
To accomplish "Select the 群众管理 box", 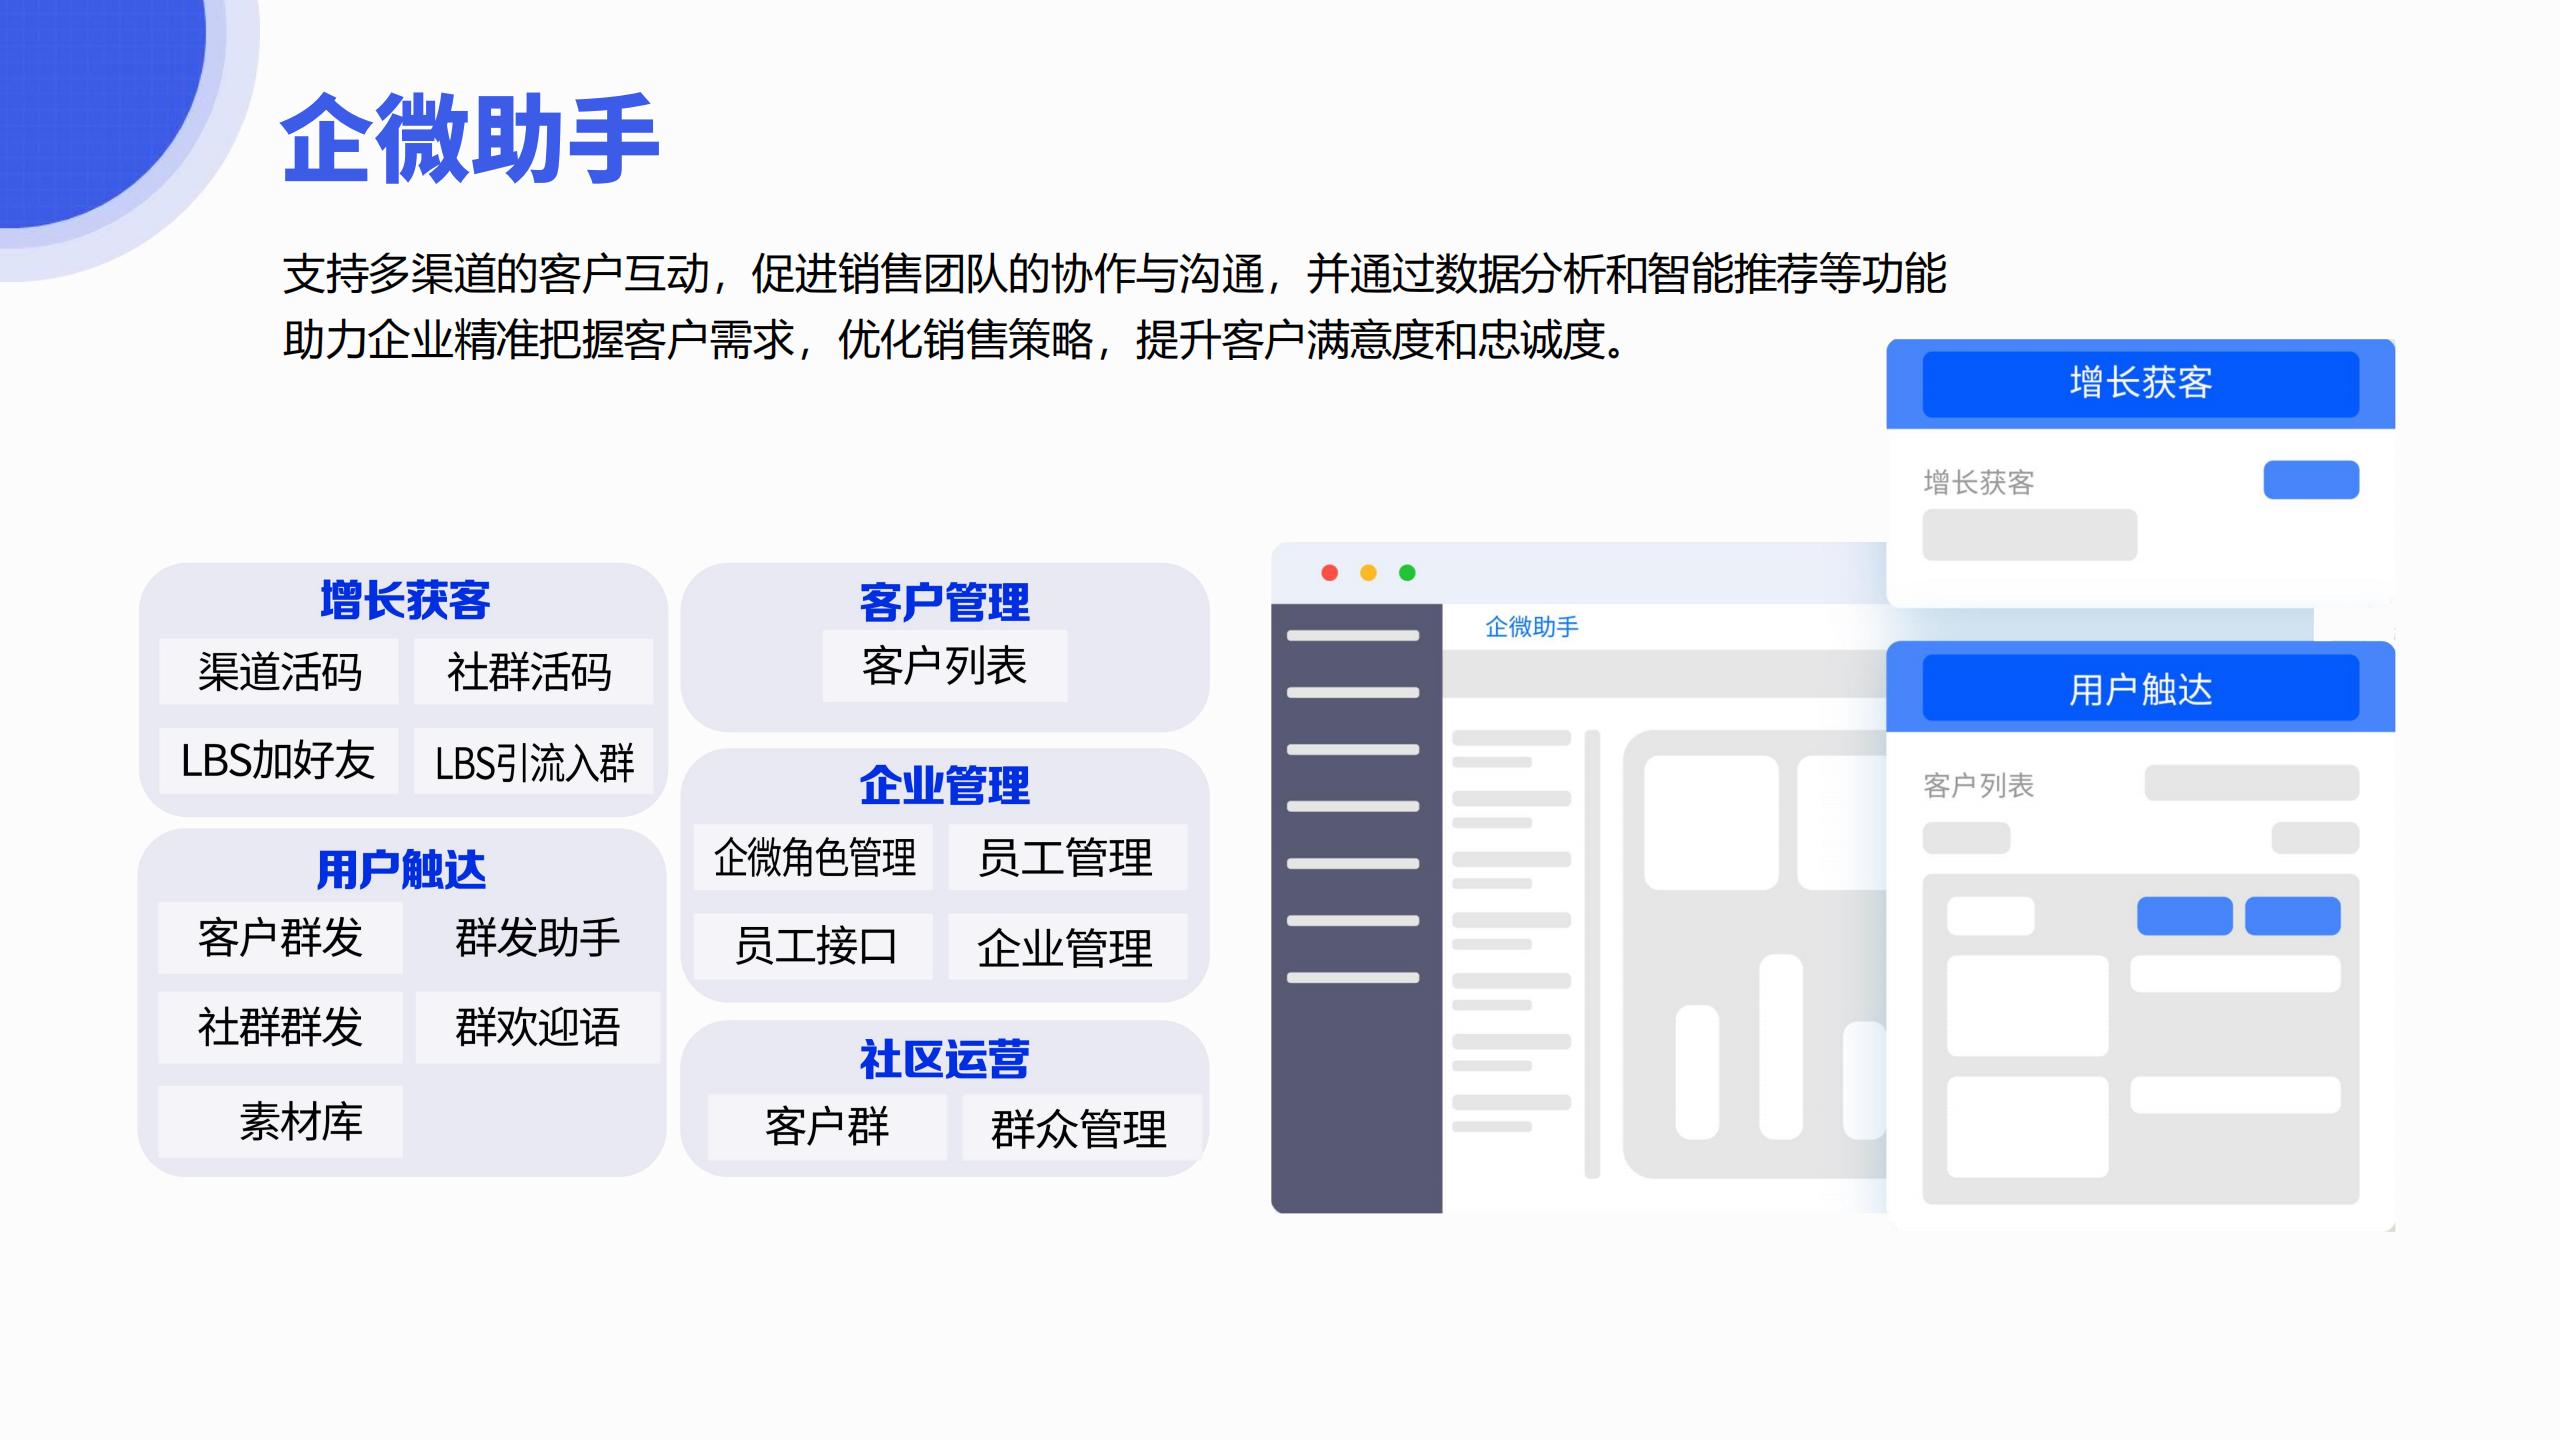I will 1081,1127.
